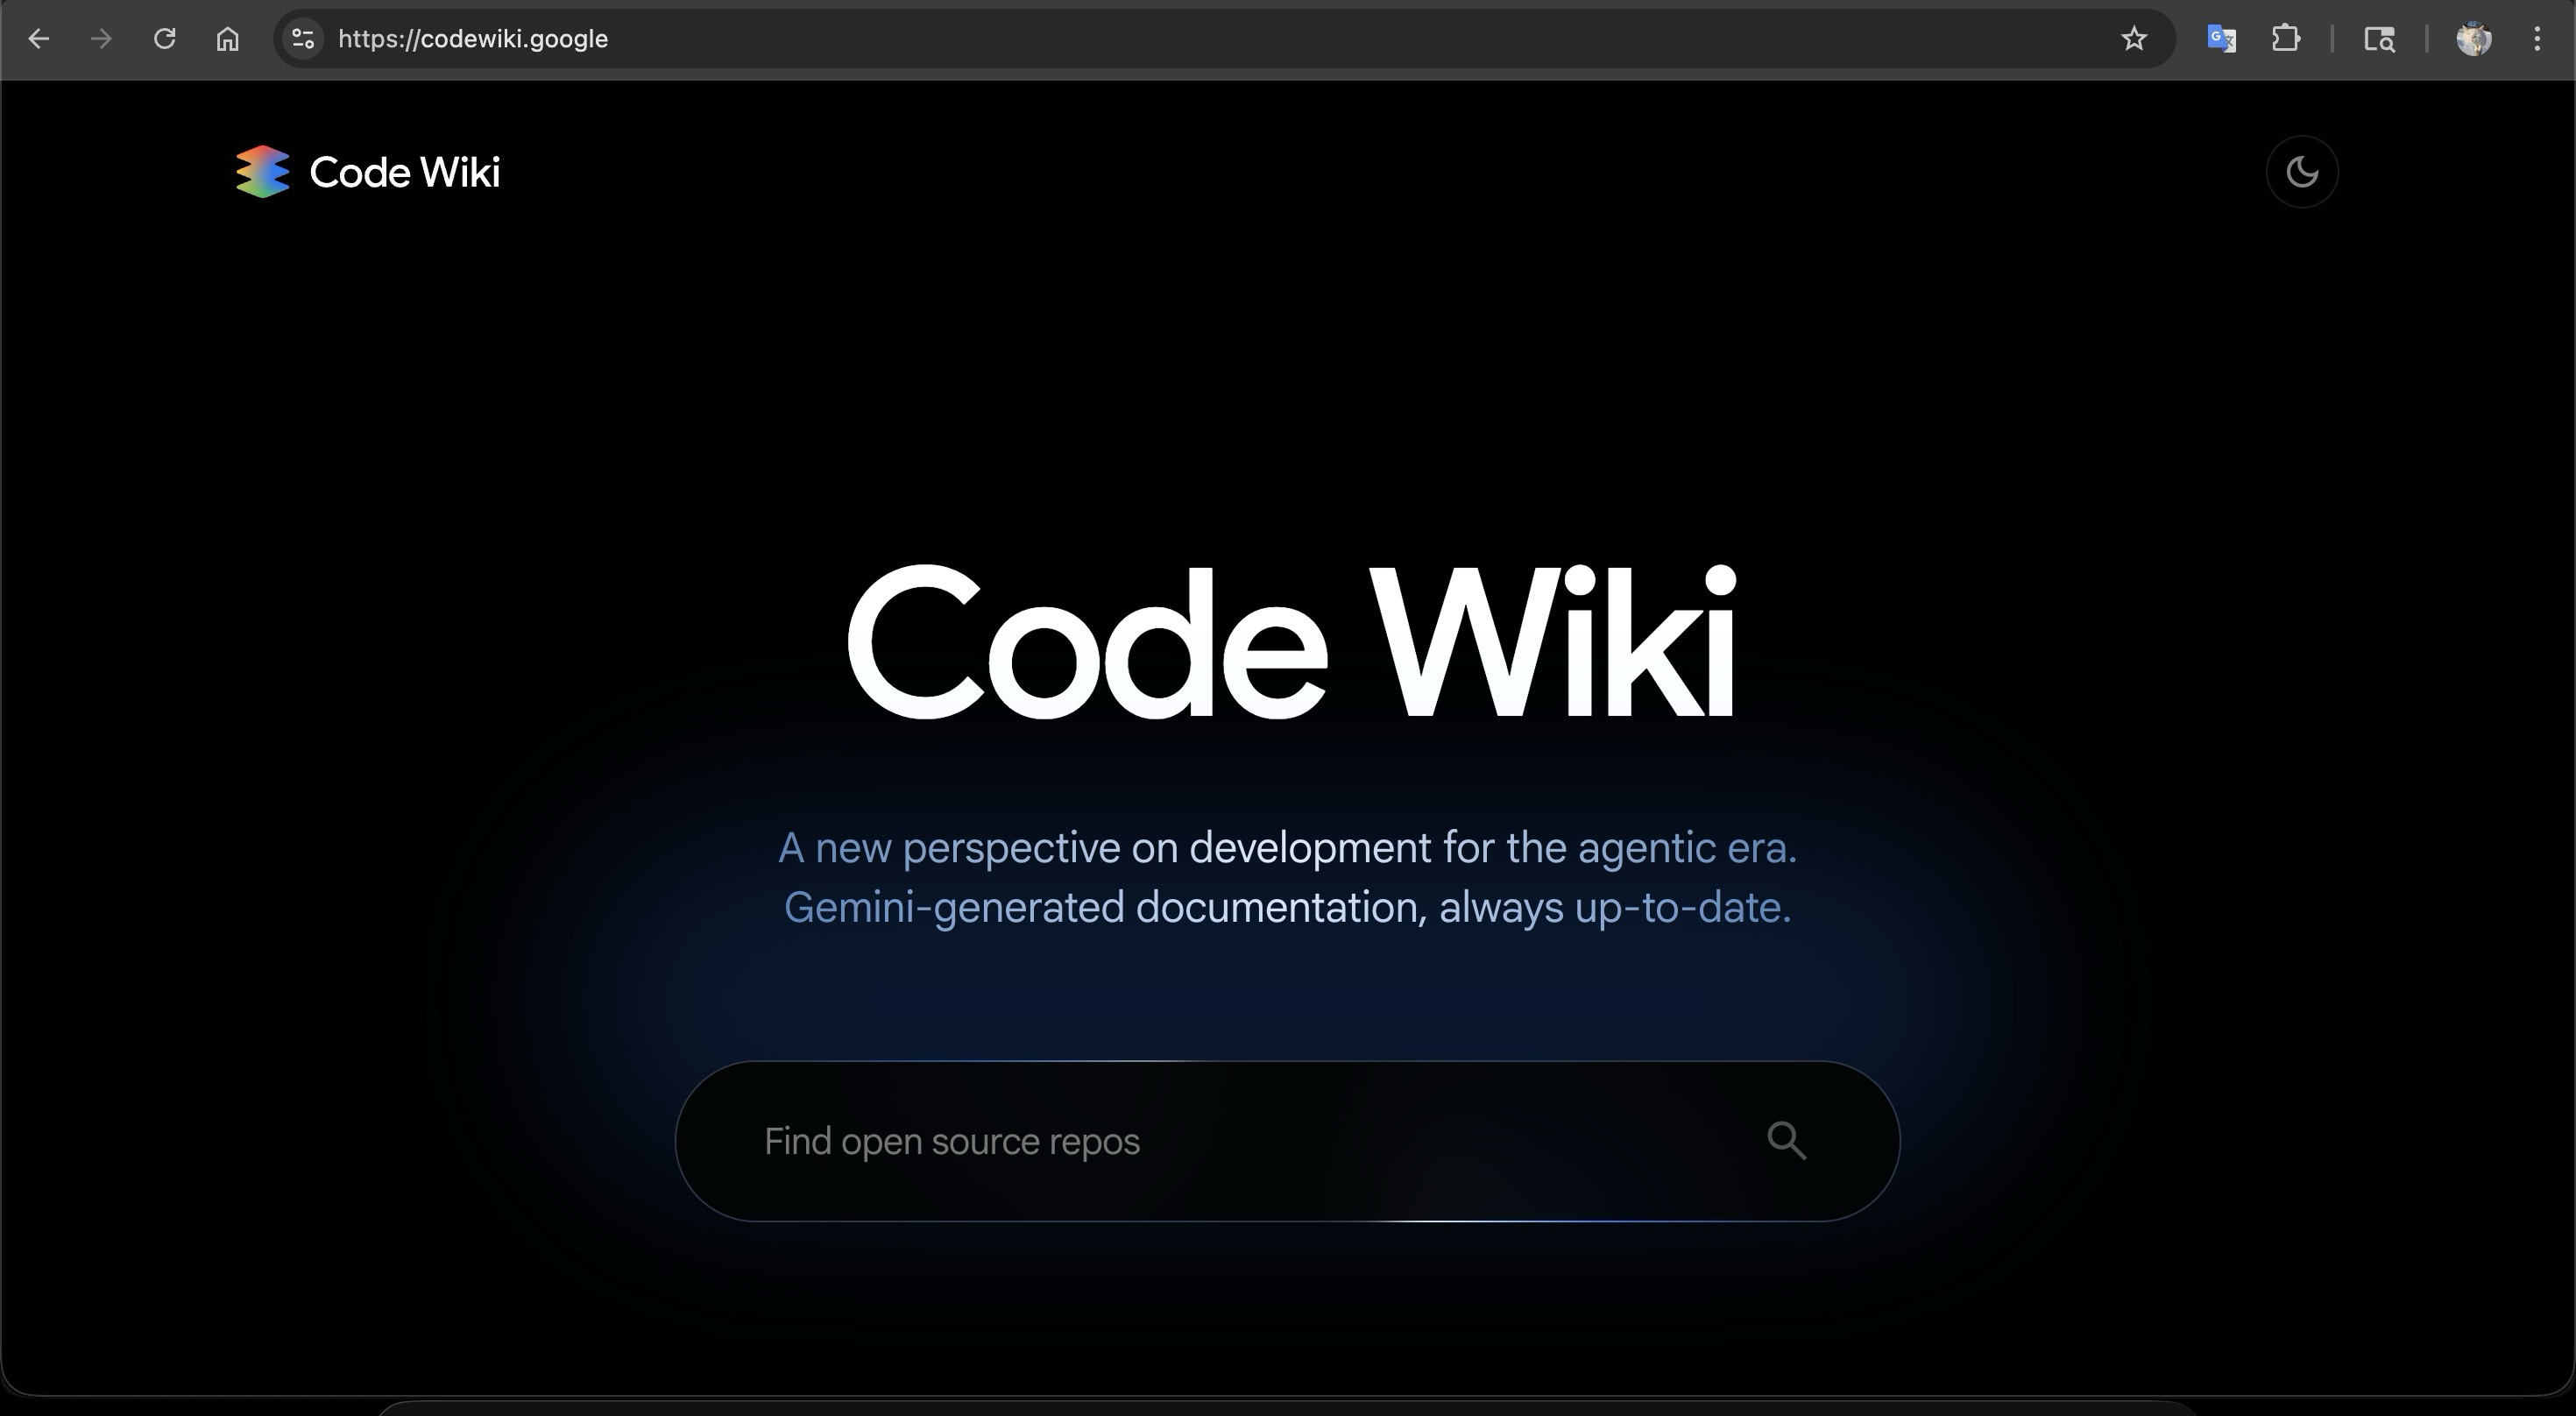Open the Google Translate extension icon

2221,39
